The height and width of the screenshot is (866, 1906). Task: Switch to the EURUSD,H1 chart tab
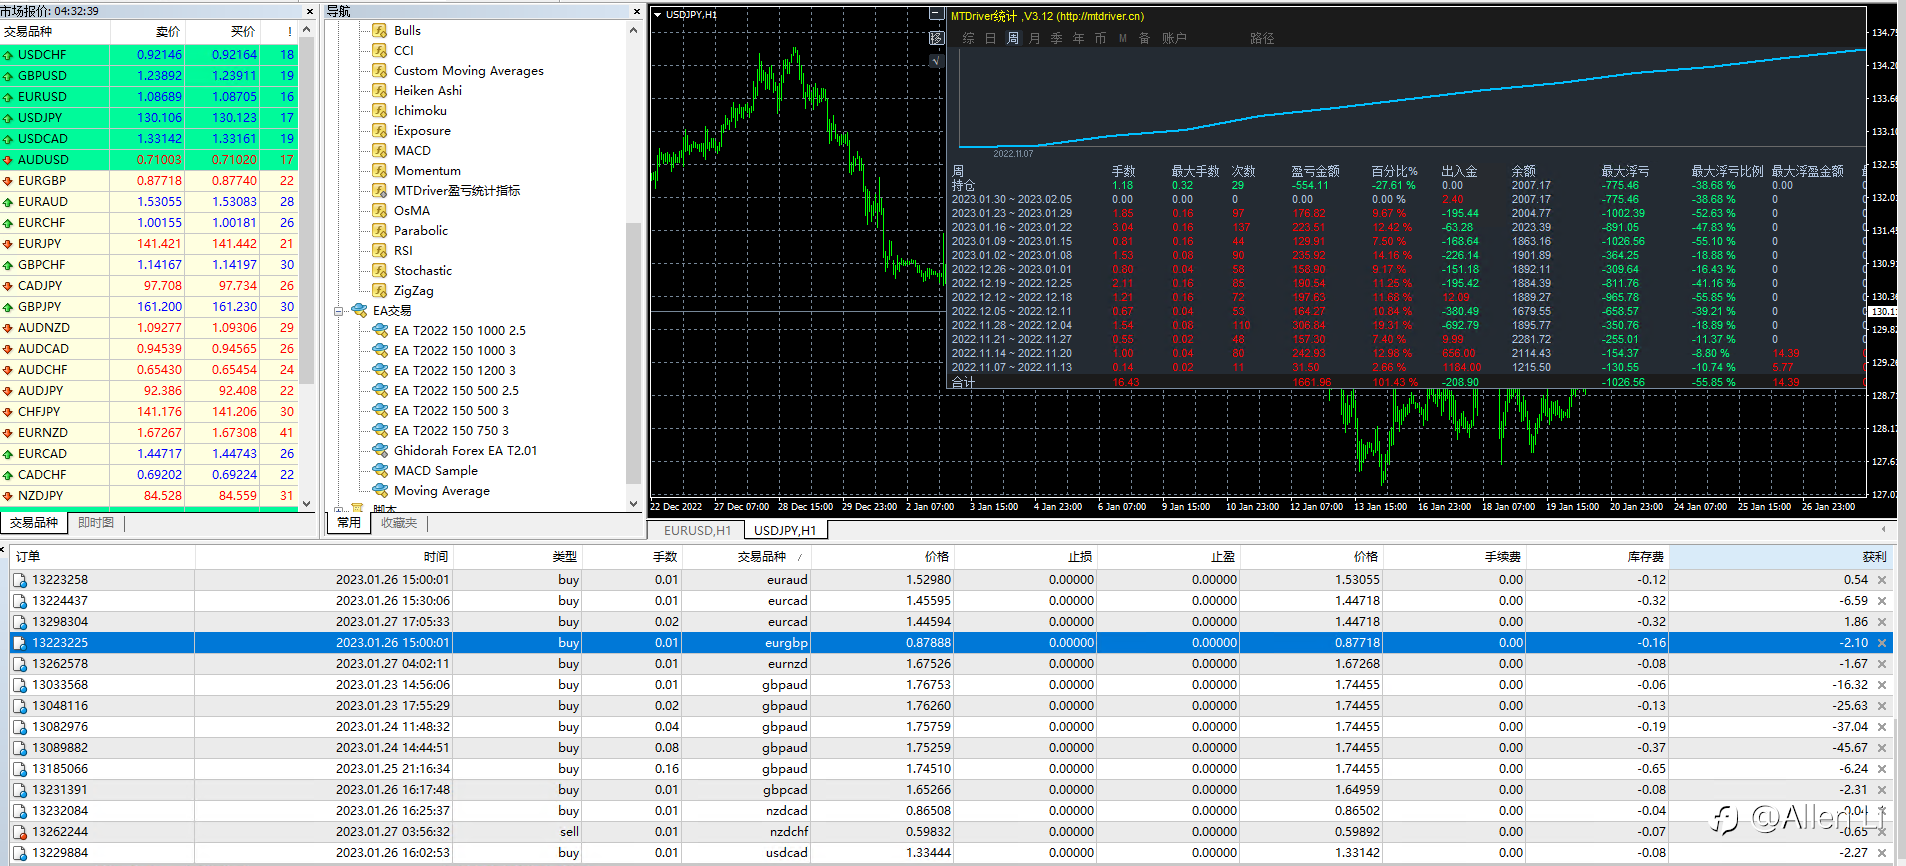(x=697, y=531)
